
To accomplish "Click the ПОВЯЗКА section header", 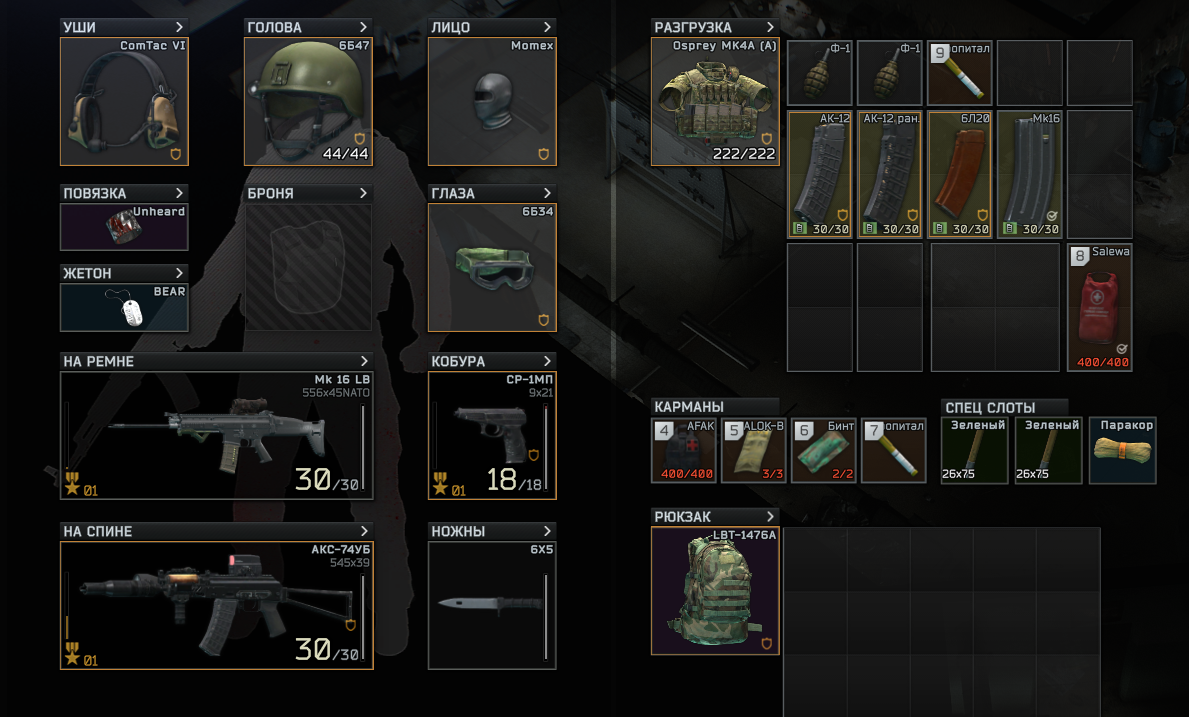I will [124, 193].
